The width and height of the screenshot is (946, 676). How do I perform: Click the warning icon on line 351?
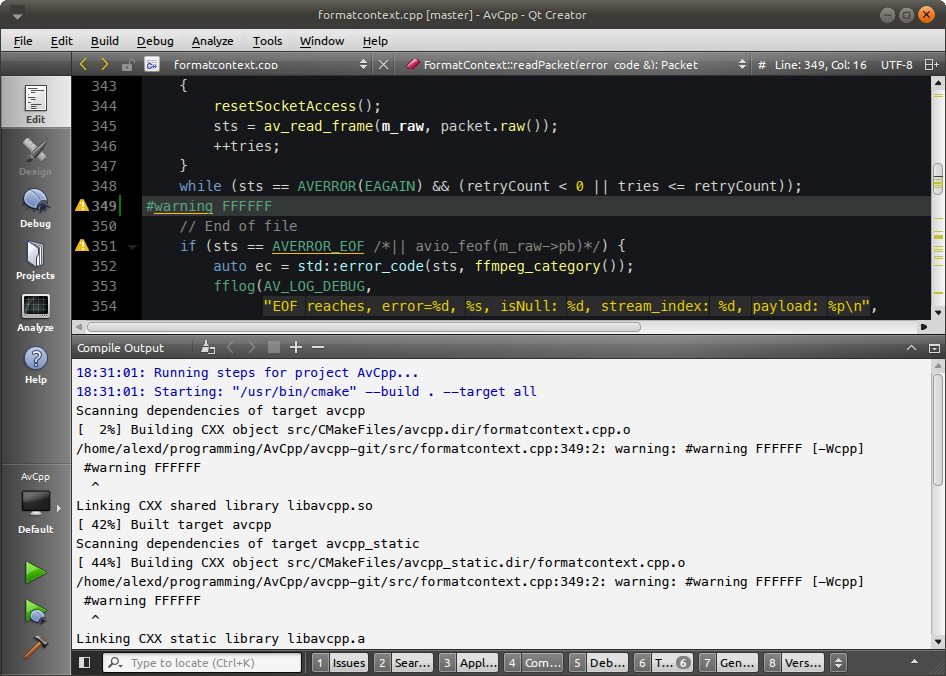coord(81,246)
